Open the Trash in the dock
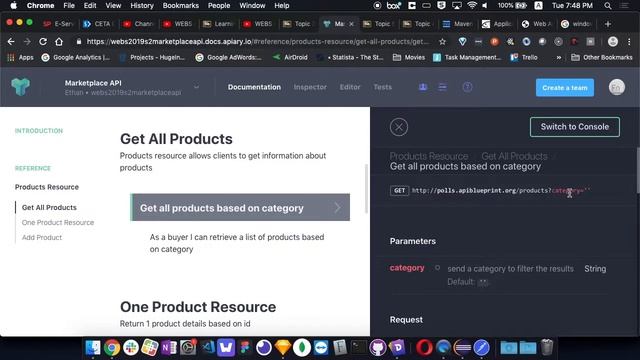The height and width of the screenshot is (360, 640). [547, 348]
